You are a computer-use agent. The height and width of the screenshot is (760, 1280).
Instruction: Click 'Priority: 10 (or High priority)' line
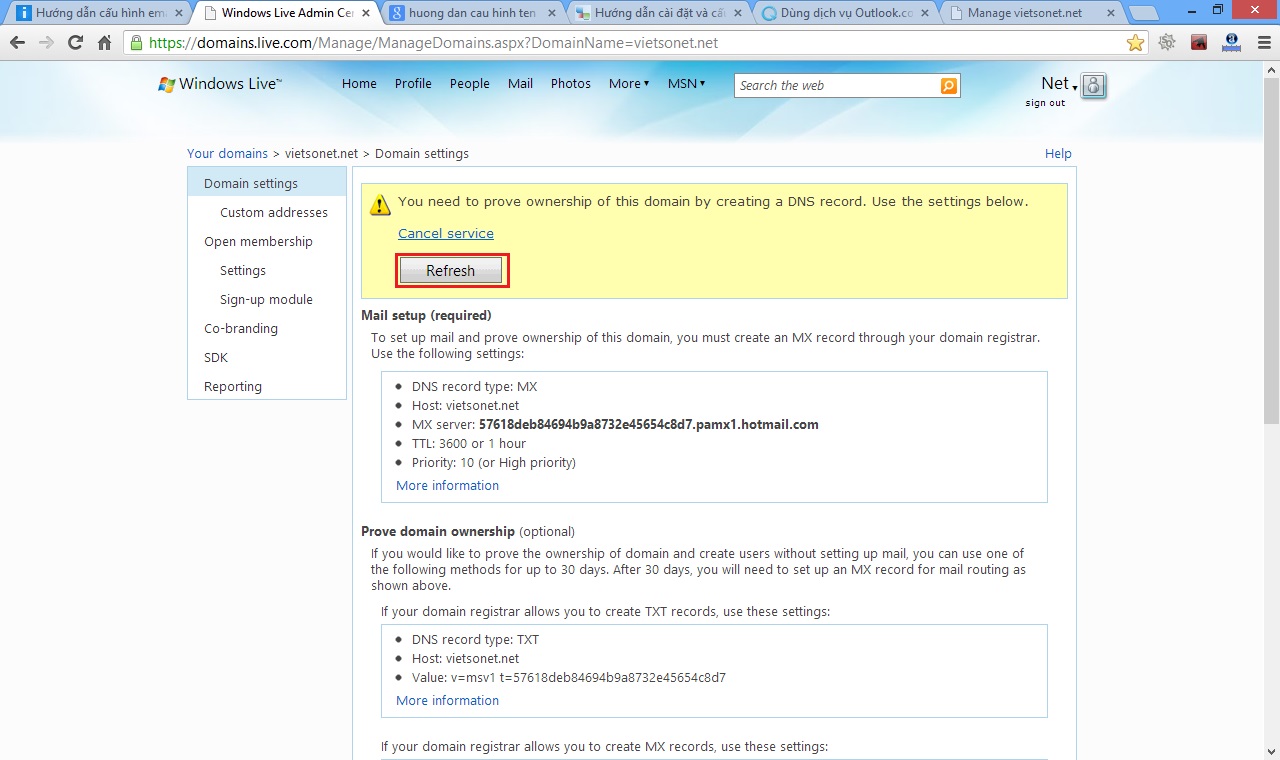(494, 463)
